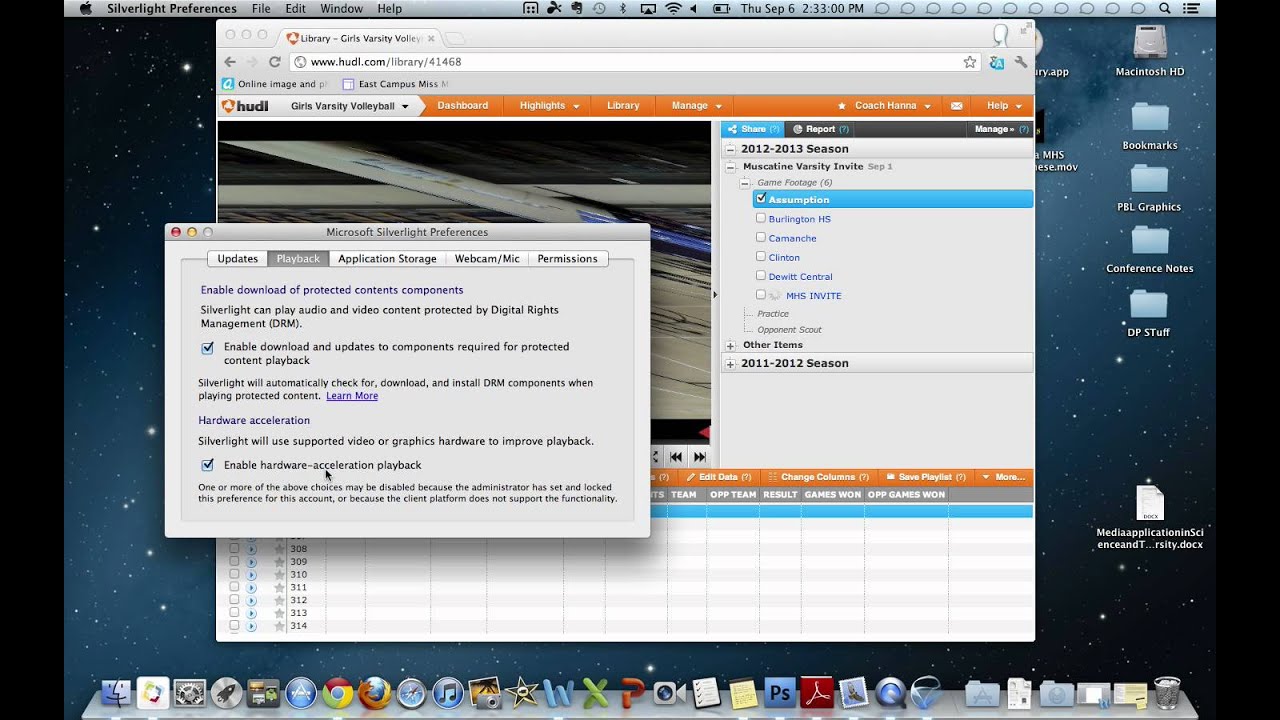
Task: Uncheck the Assumption game footage checkbox
Action: coord(761,199)
